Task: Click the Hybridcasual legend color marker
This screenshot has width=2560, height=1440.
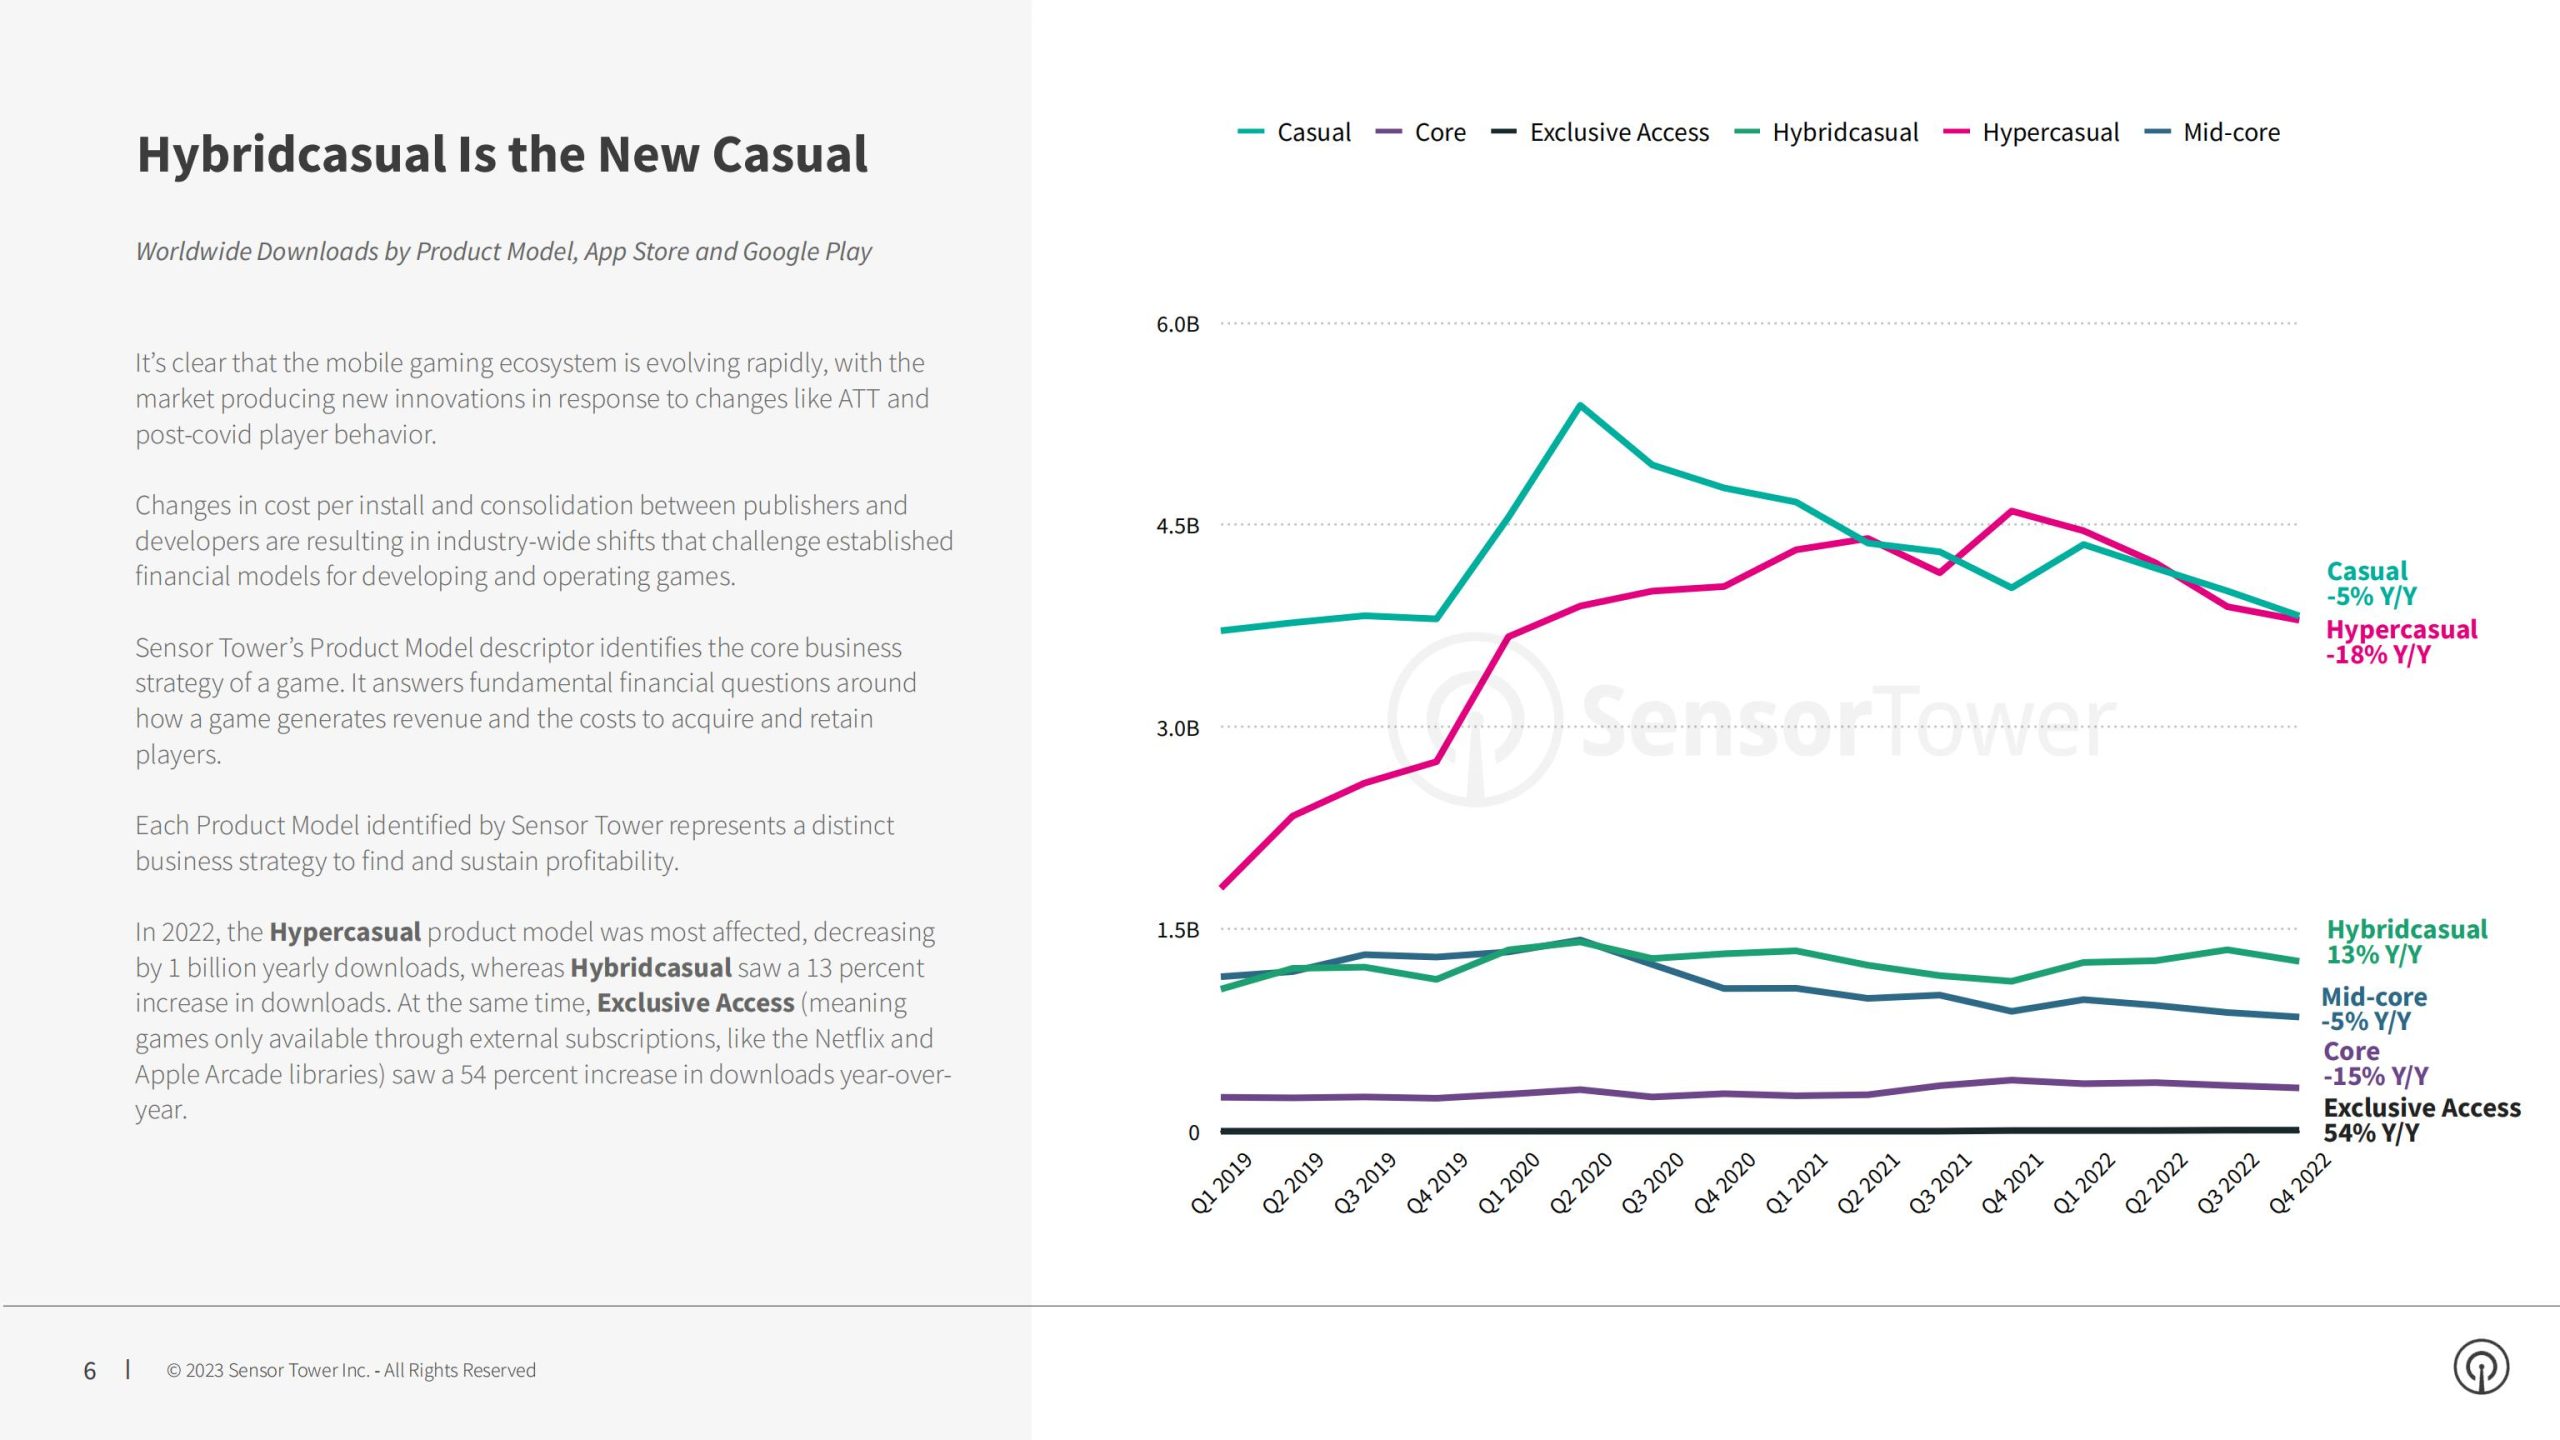Action: (x=1746, y=132)
